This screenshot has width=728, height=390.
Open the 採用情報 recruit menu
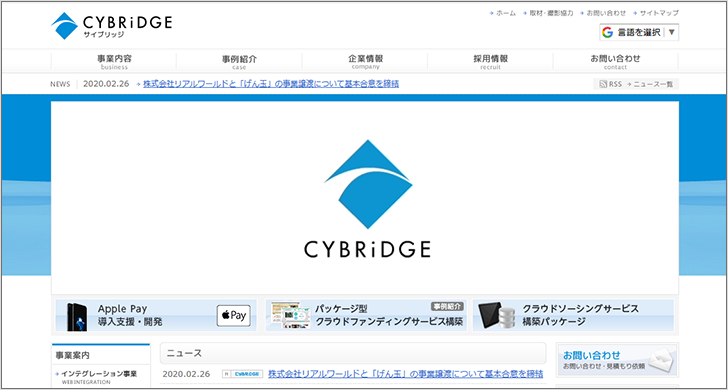(x=490, y=61)
